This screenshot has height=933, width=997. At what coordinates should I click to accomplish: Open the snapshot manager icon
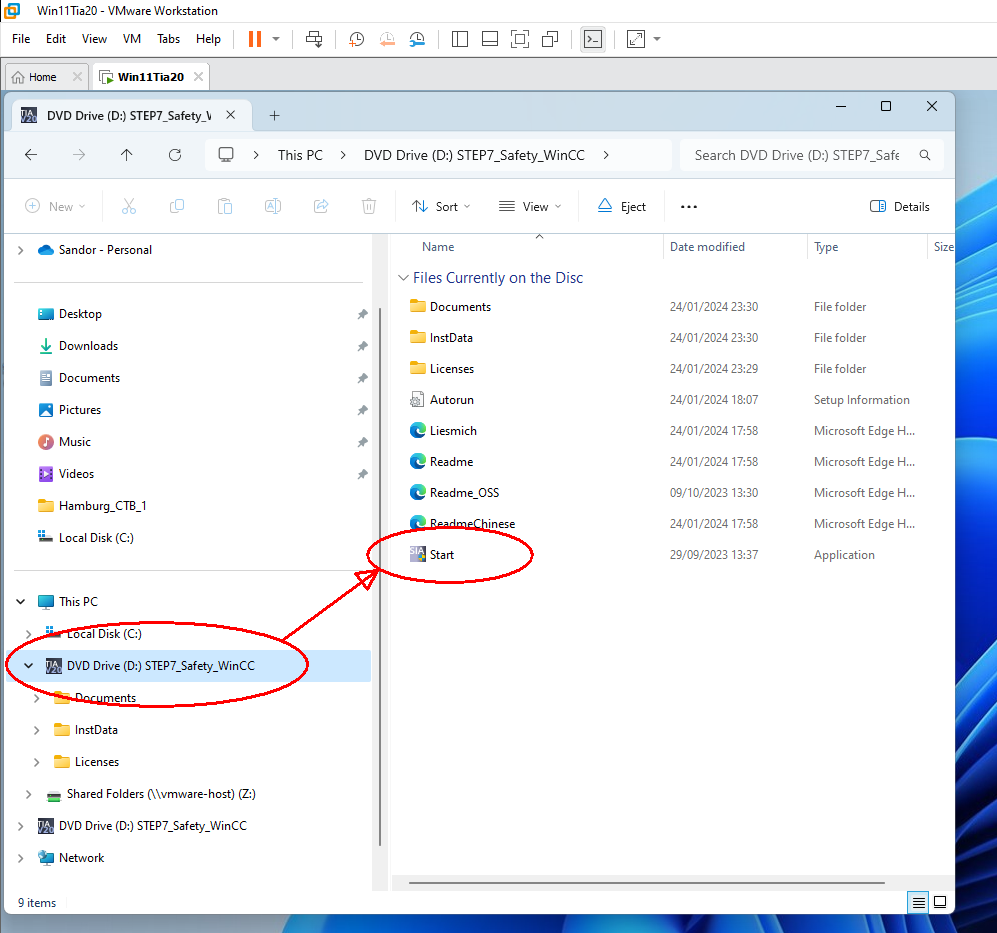pyautogui.click(x=417, y=39)
